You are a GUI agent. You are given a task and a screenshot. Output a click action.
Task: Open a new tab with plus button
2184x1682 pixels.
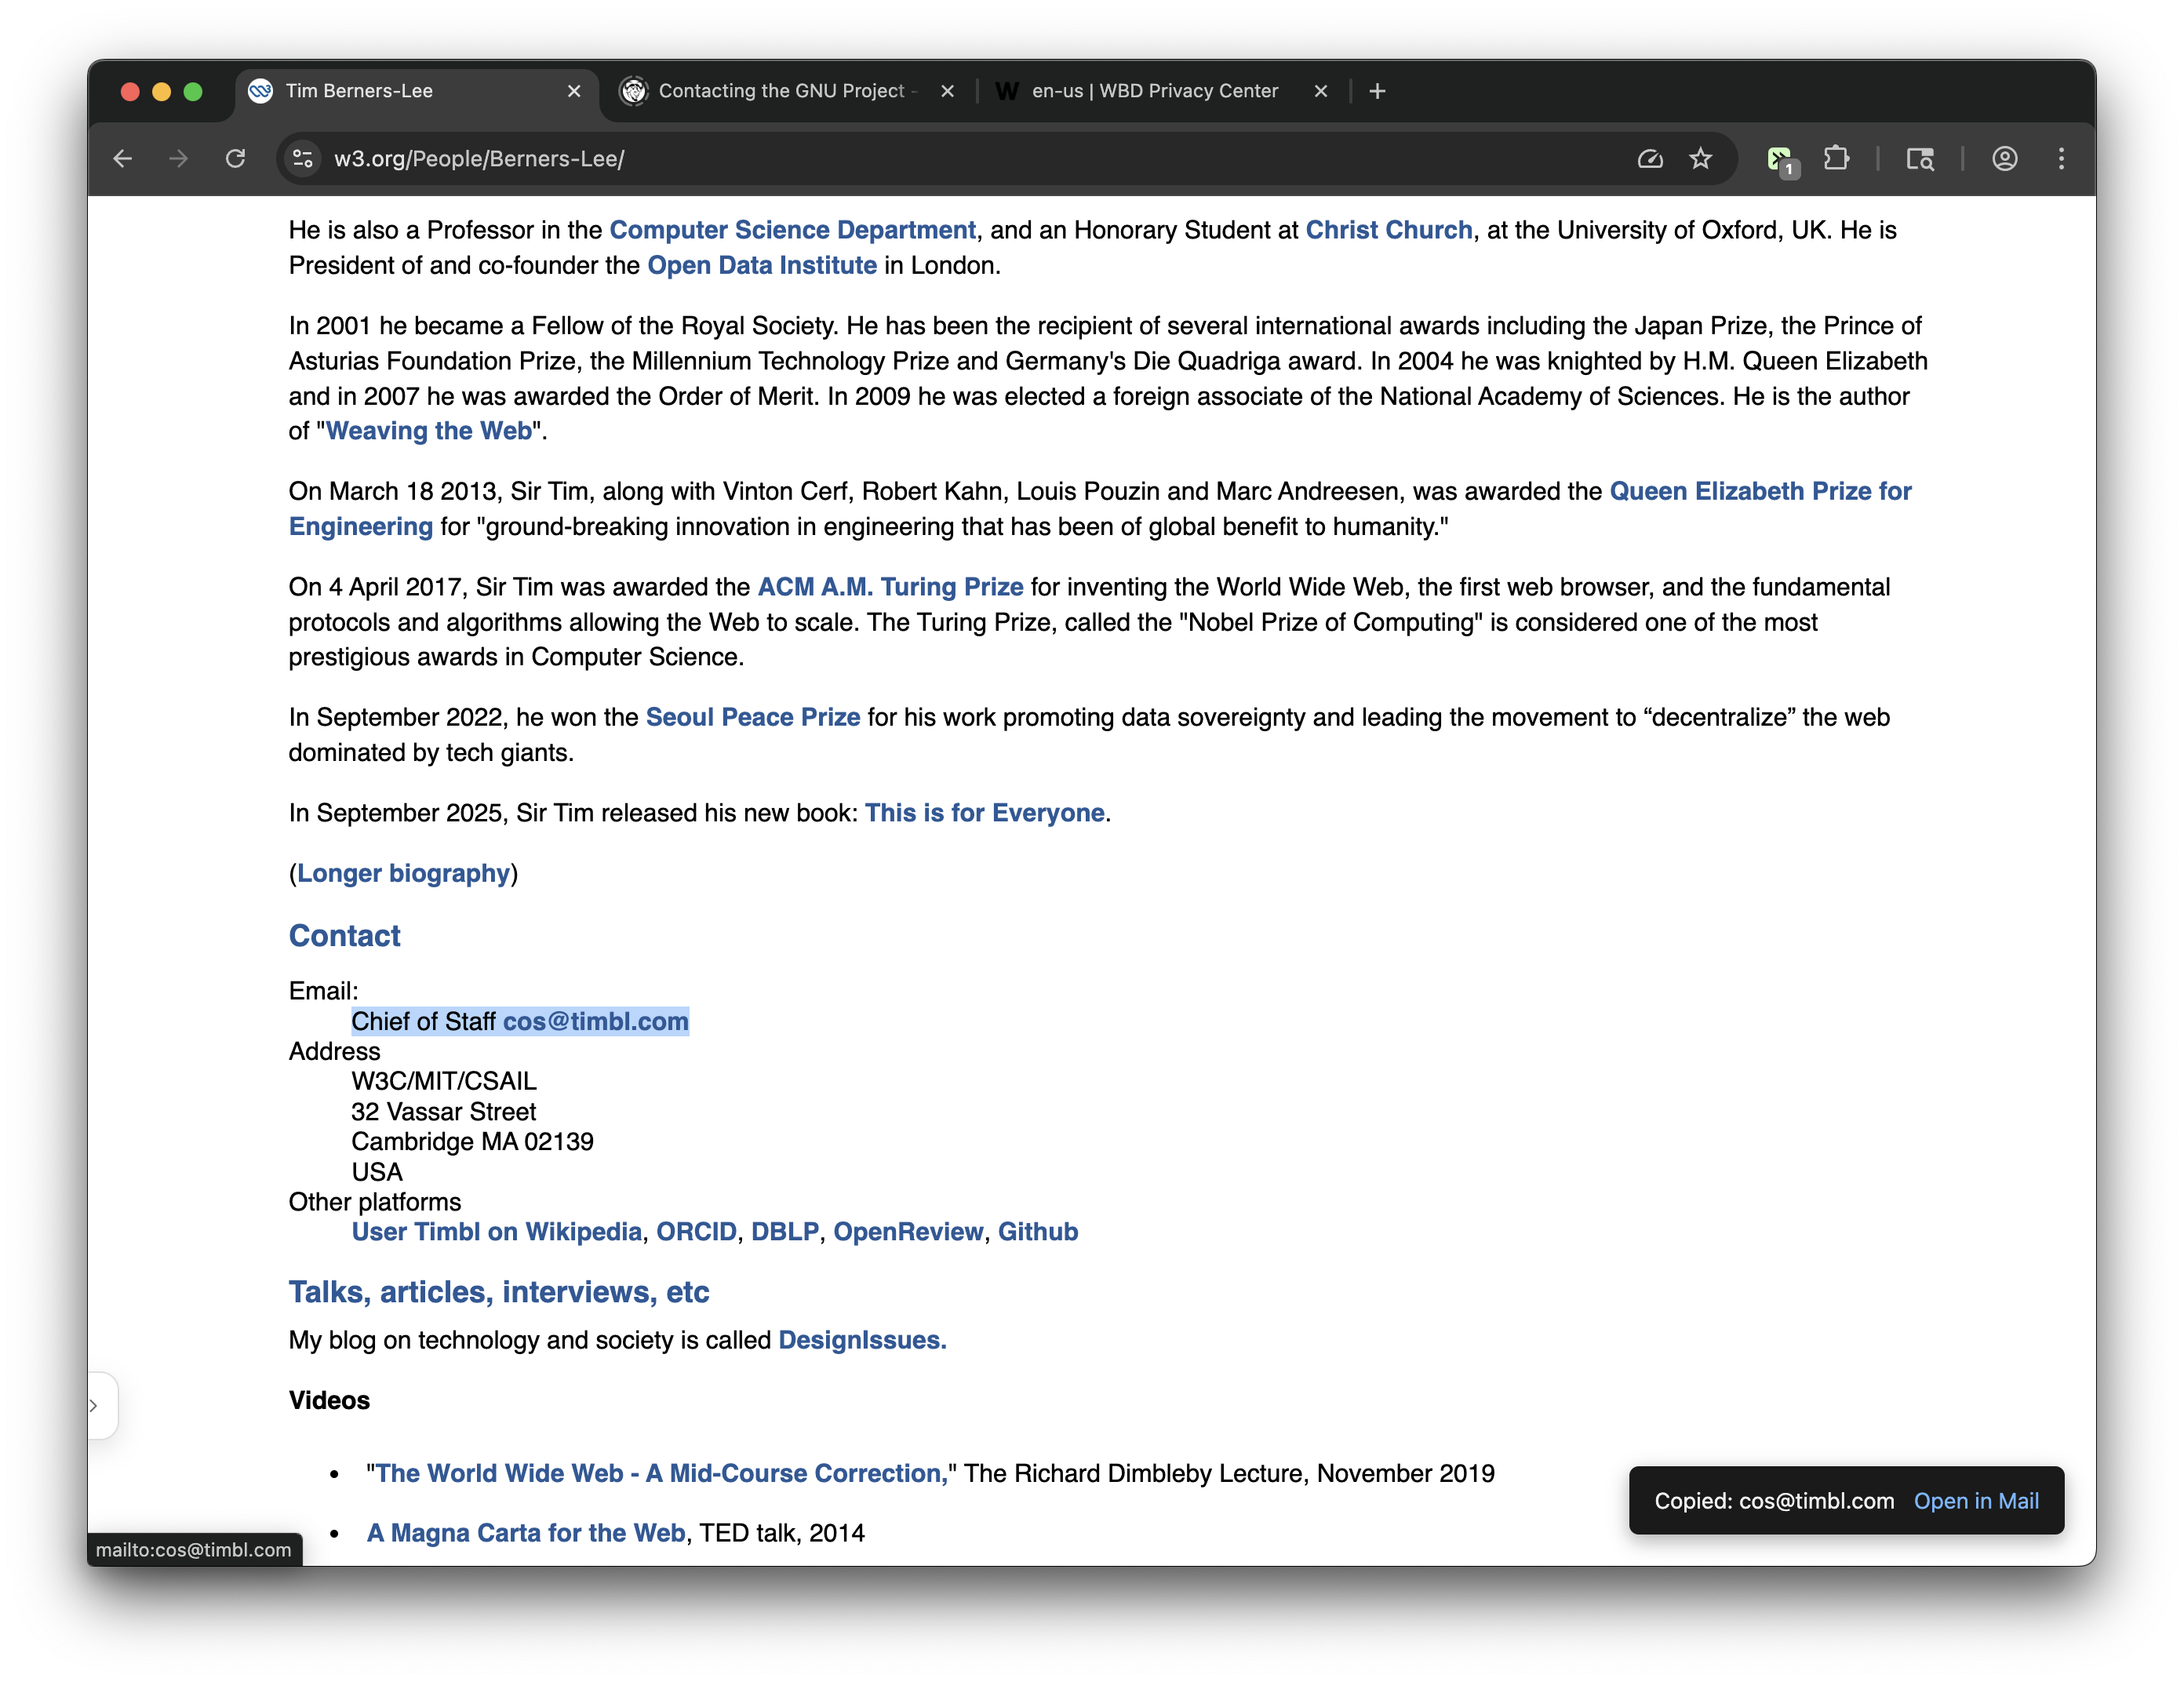(x=1377, y=91)
